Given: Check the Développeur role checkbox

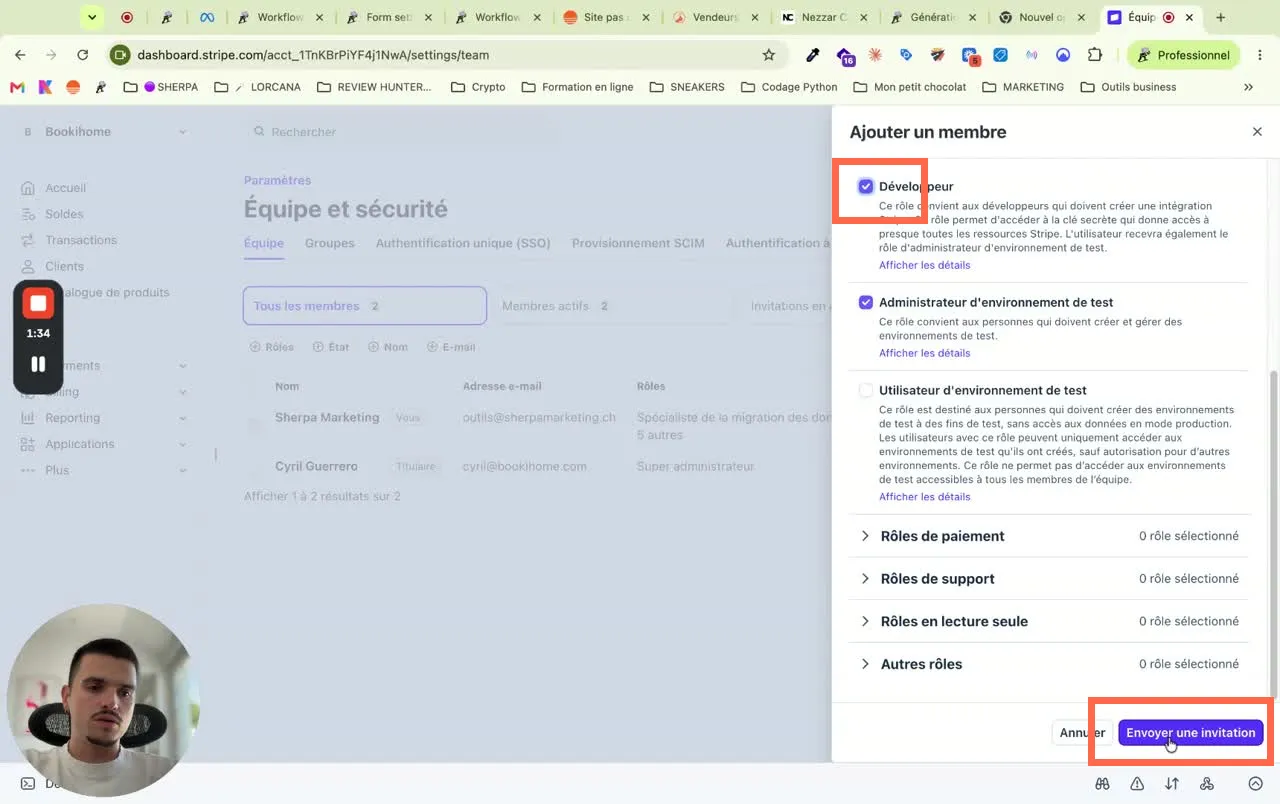Looking at the screenshot, I should point(866,186).
